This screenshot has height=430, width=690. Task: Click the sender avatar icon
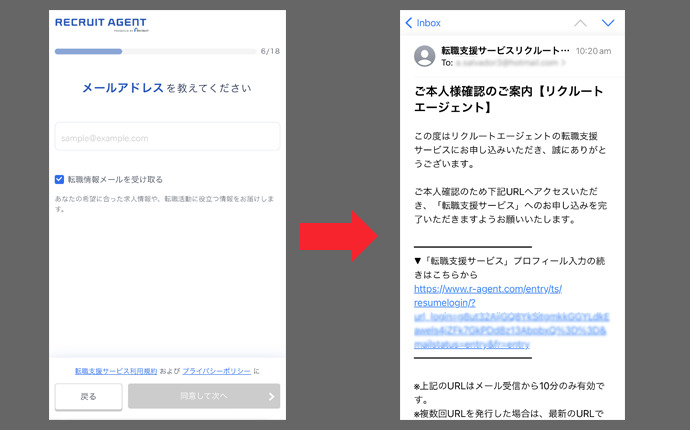click(425, 56)
